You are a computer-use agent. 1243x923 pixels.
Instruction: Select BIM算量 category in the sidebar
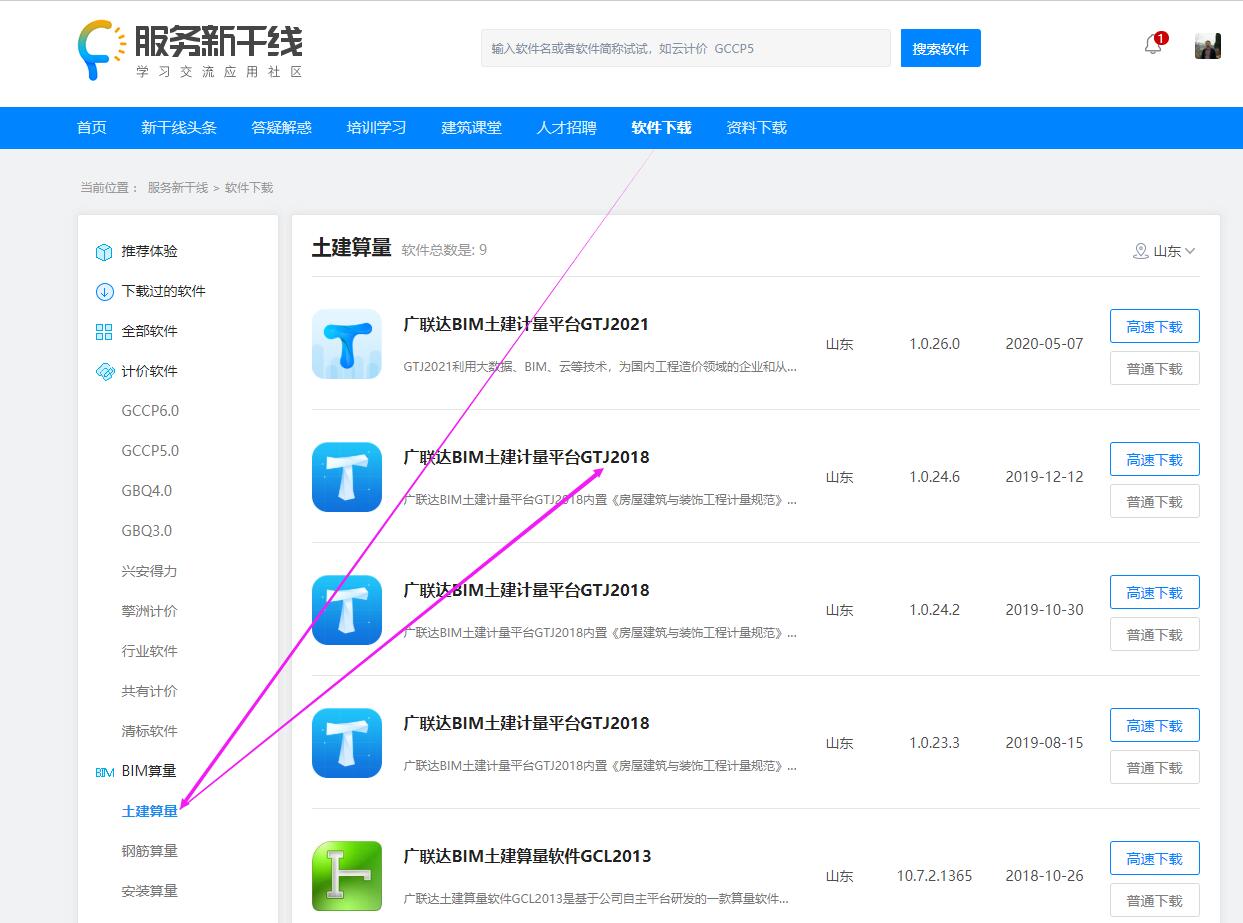[149, 771]
